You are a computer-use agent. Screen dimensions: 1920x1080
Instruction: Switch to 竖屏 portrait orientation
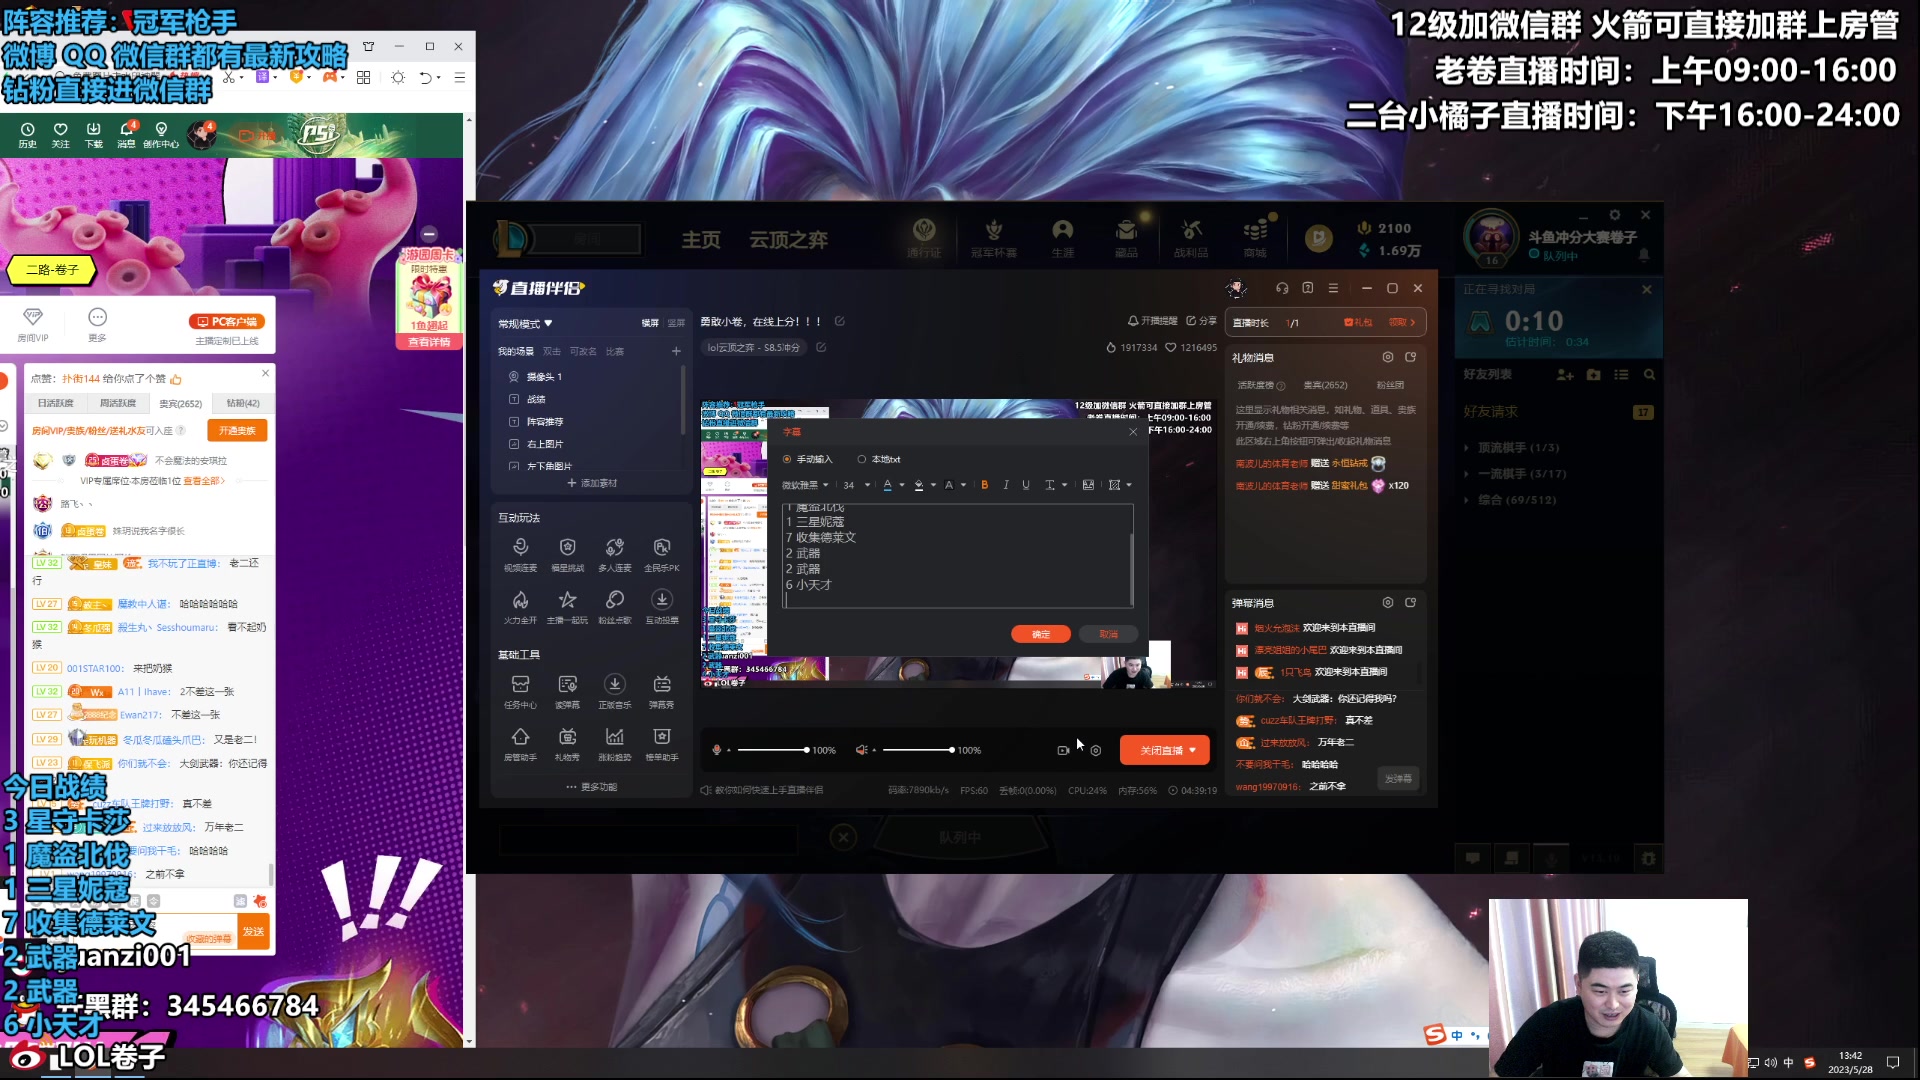pyautogui.click(x=676, y=323)
